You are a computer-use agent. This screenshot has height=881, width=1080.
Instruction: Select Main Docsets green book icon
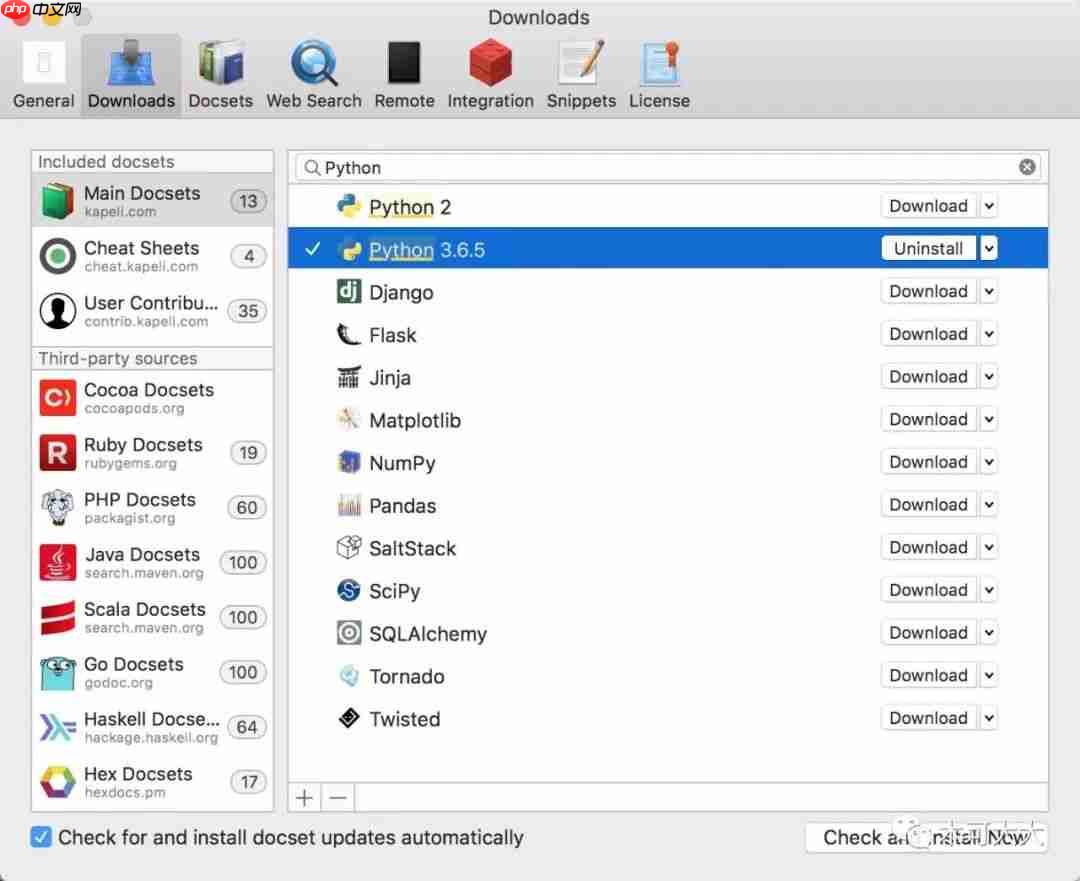pos(58,200)
